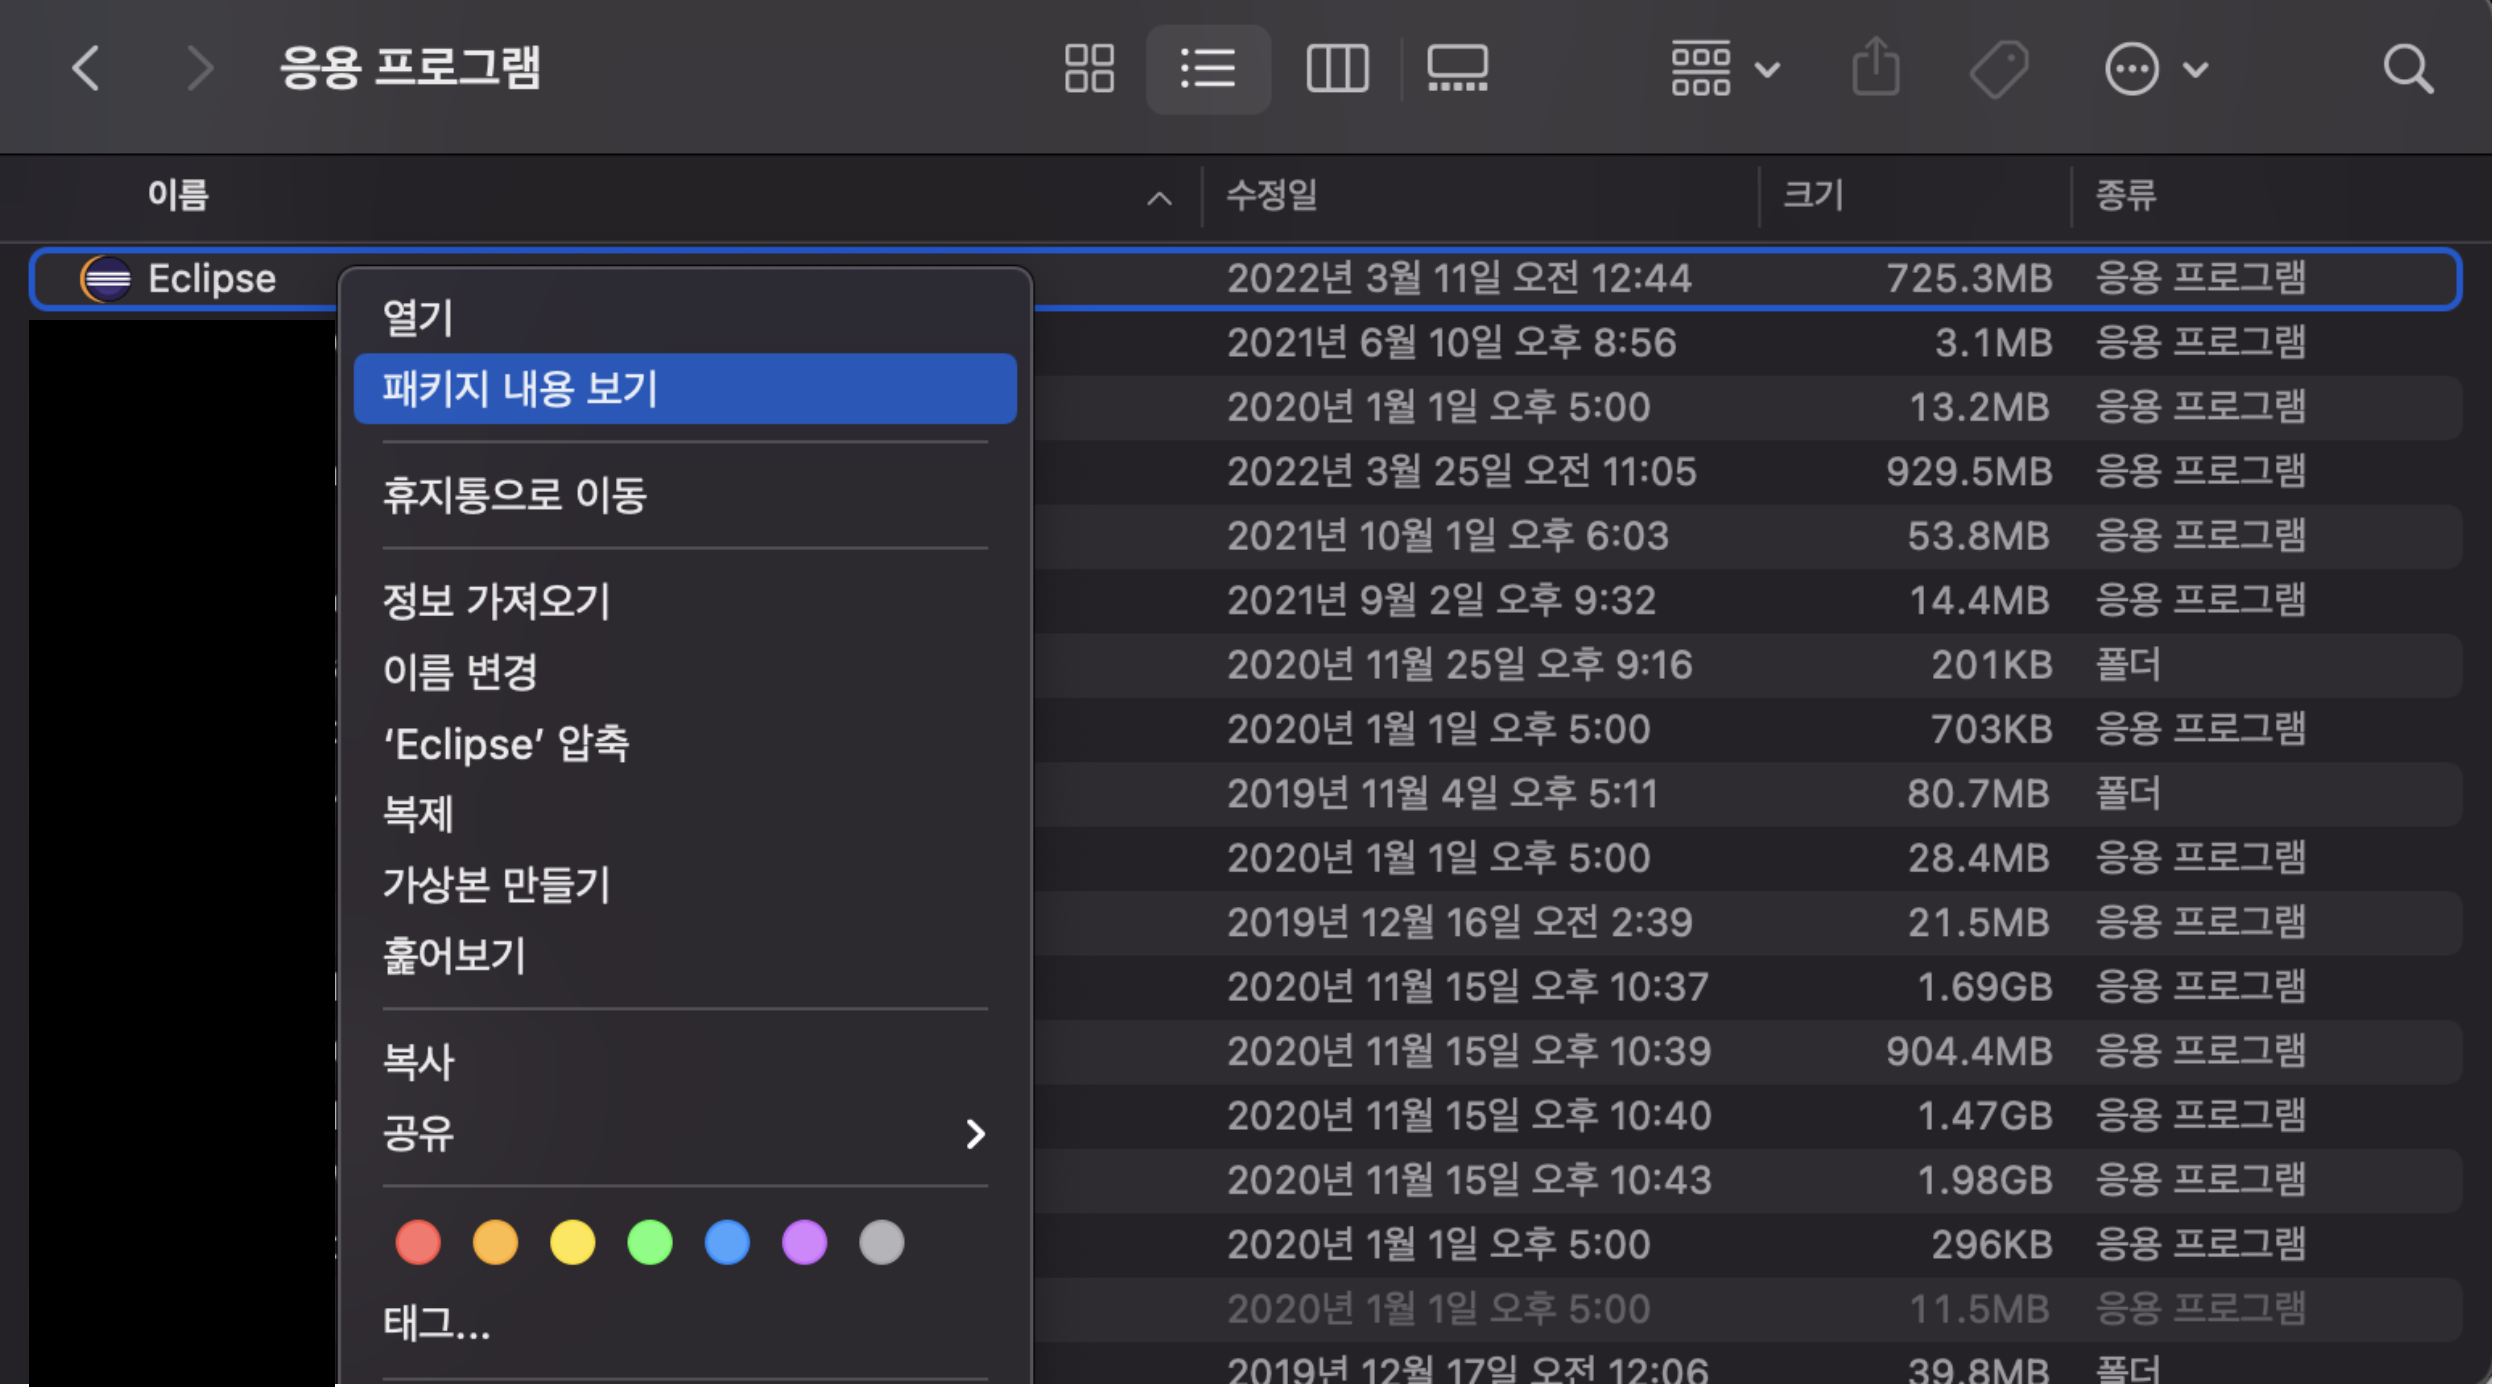Sort by '수정일' column header
The image size is (2494, 1390).
coord(1272,195)
